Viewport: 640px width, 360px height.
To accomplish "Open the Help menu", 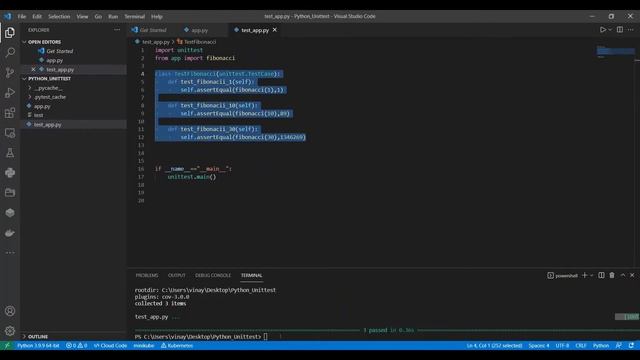I will [x=157, y=16].
